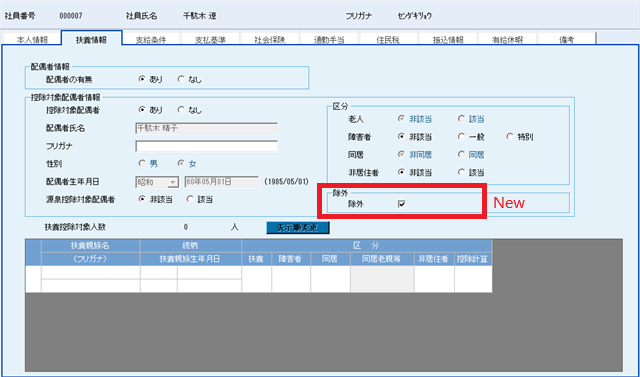Click the spouse フリガナ input field
The image size is (640, 377).
[207, 146]
